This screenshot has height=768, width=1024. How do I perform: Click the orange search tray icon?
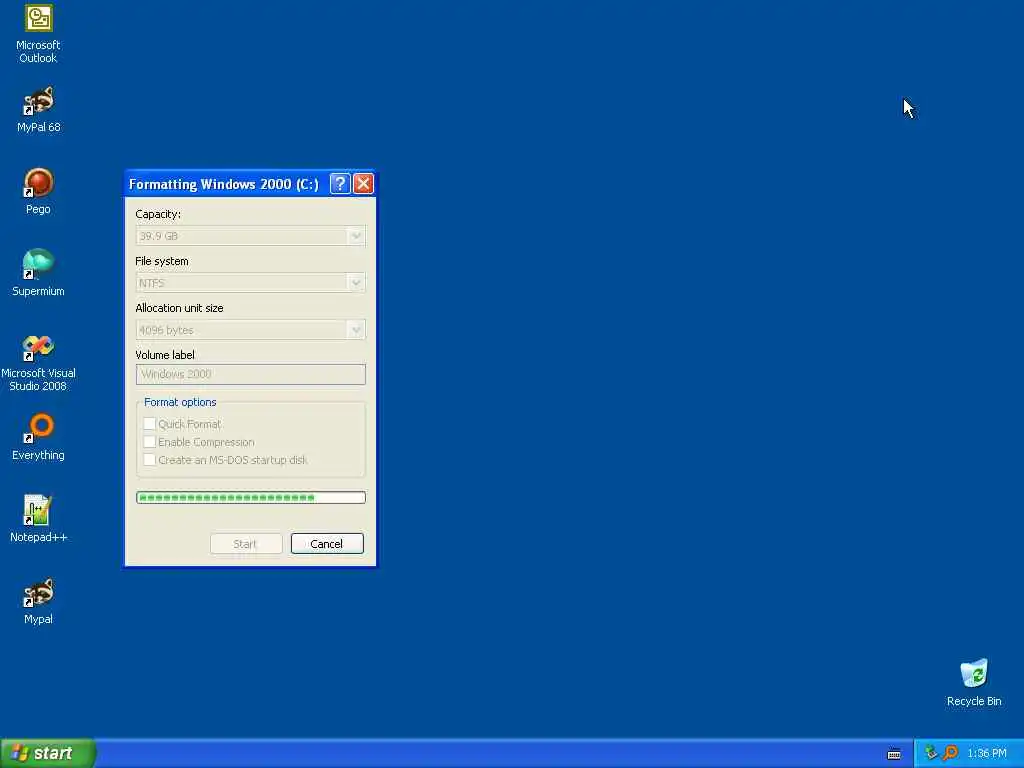pos(950,753)
